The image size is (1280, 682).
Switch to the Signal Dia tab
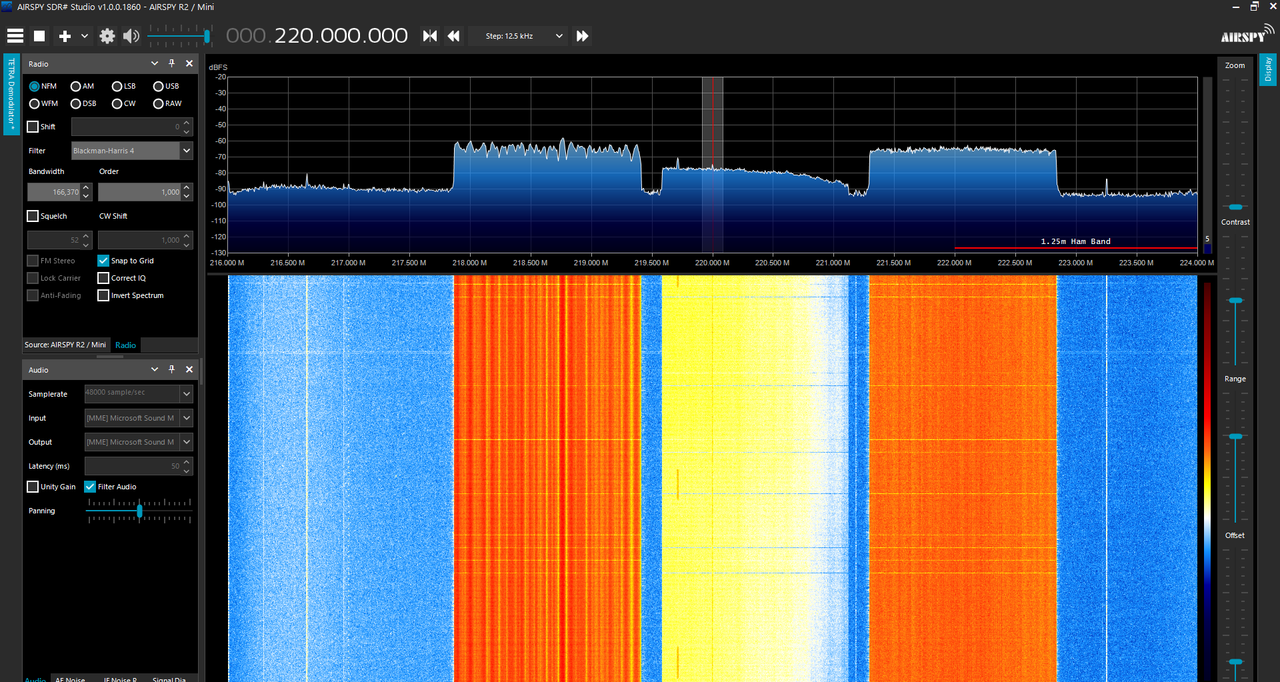pos(169,679)
